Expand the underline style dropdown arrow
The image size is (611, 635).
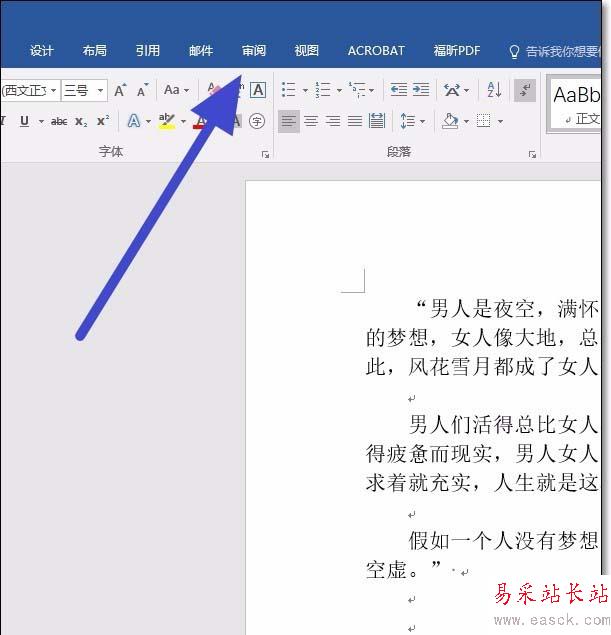(41, 121)
